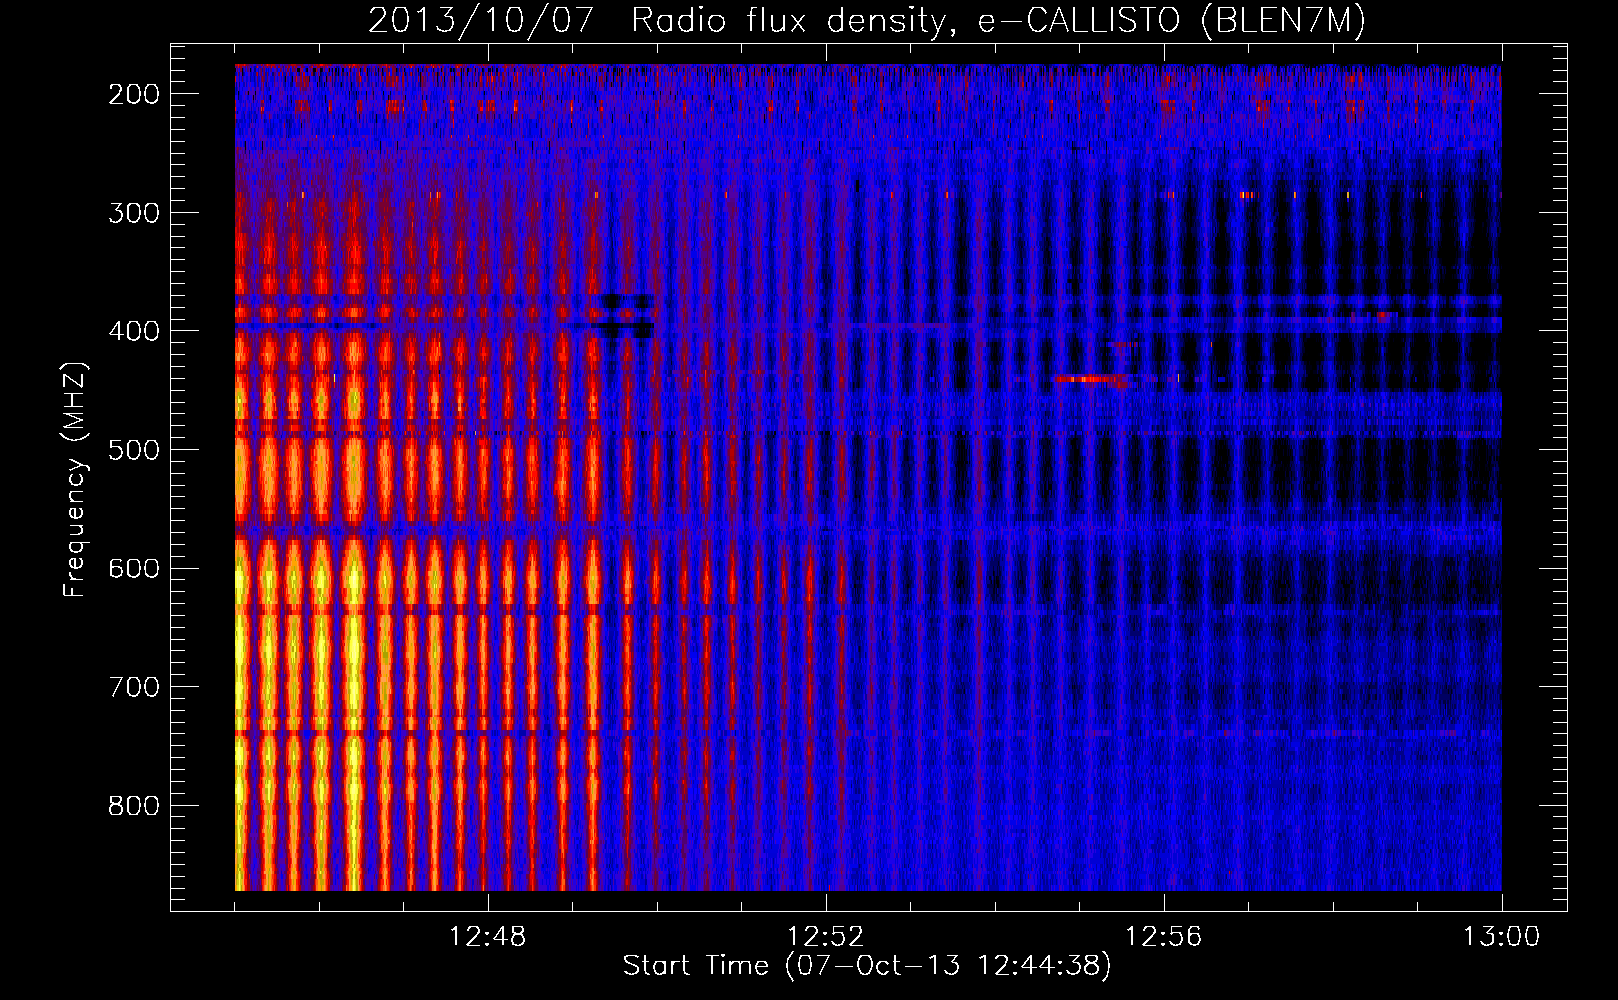Image resolution: width=1618 pixels, height=1000 pixels.
Task: Click the 12:52 time tick label
Action: [826, 937]
